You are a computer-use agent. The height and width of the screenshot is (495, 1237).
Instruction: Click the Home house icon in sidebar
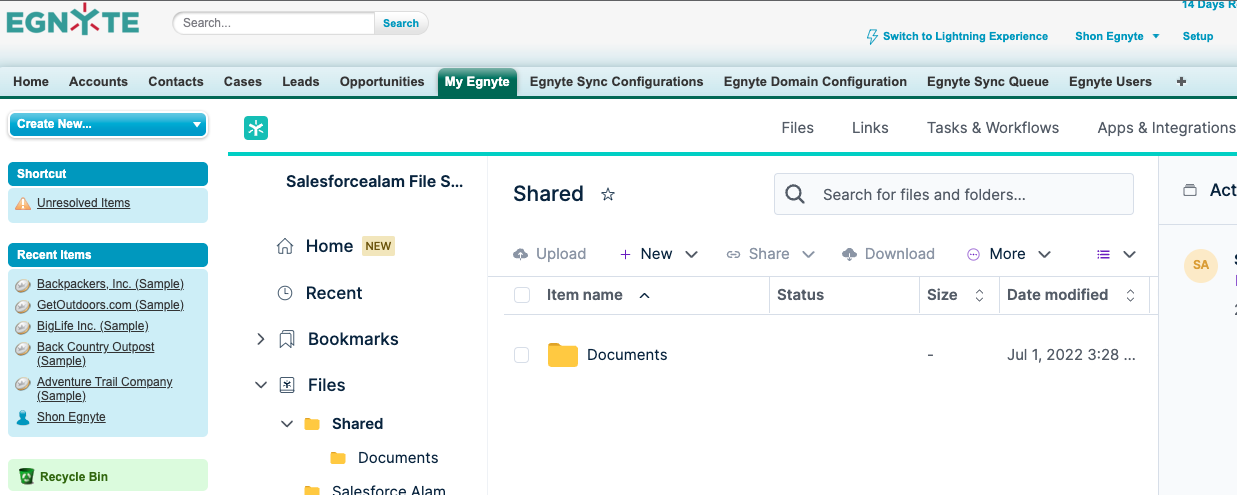pos(285,246)
